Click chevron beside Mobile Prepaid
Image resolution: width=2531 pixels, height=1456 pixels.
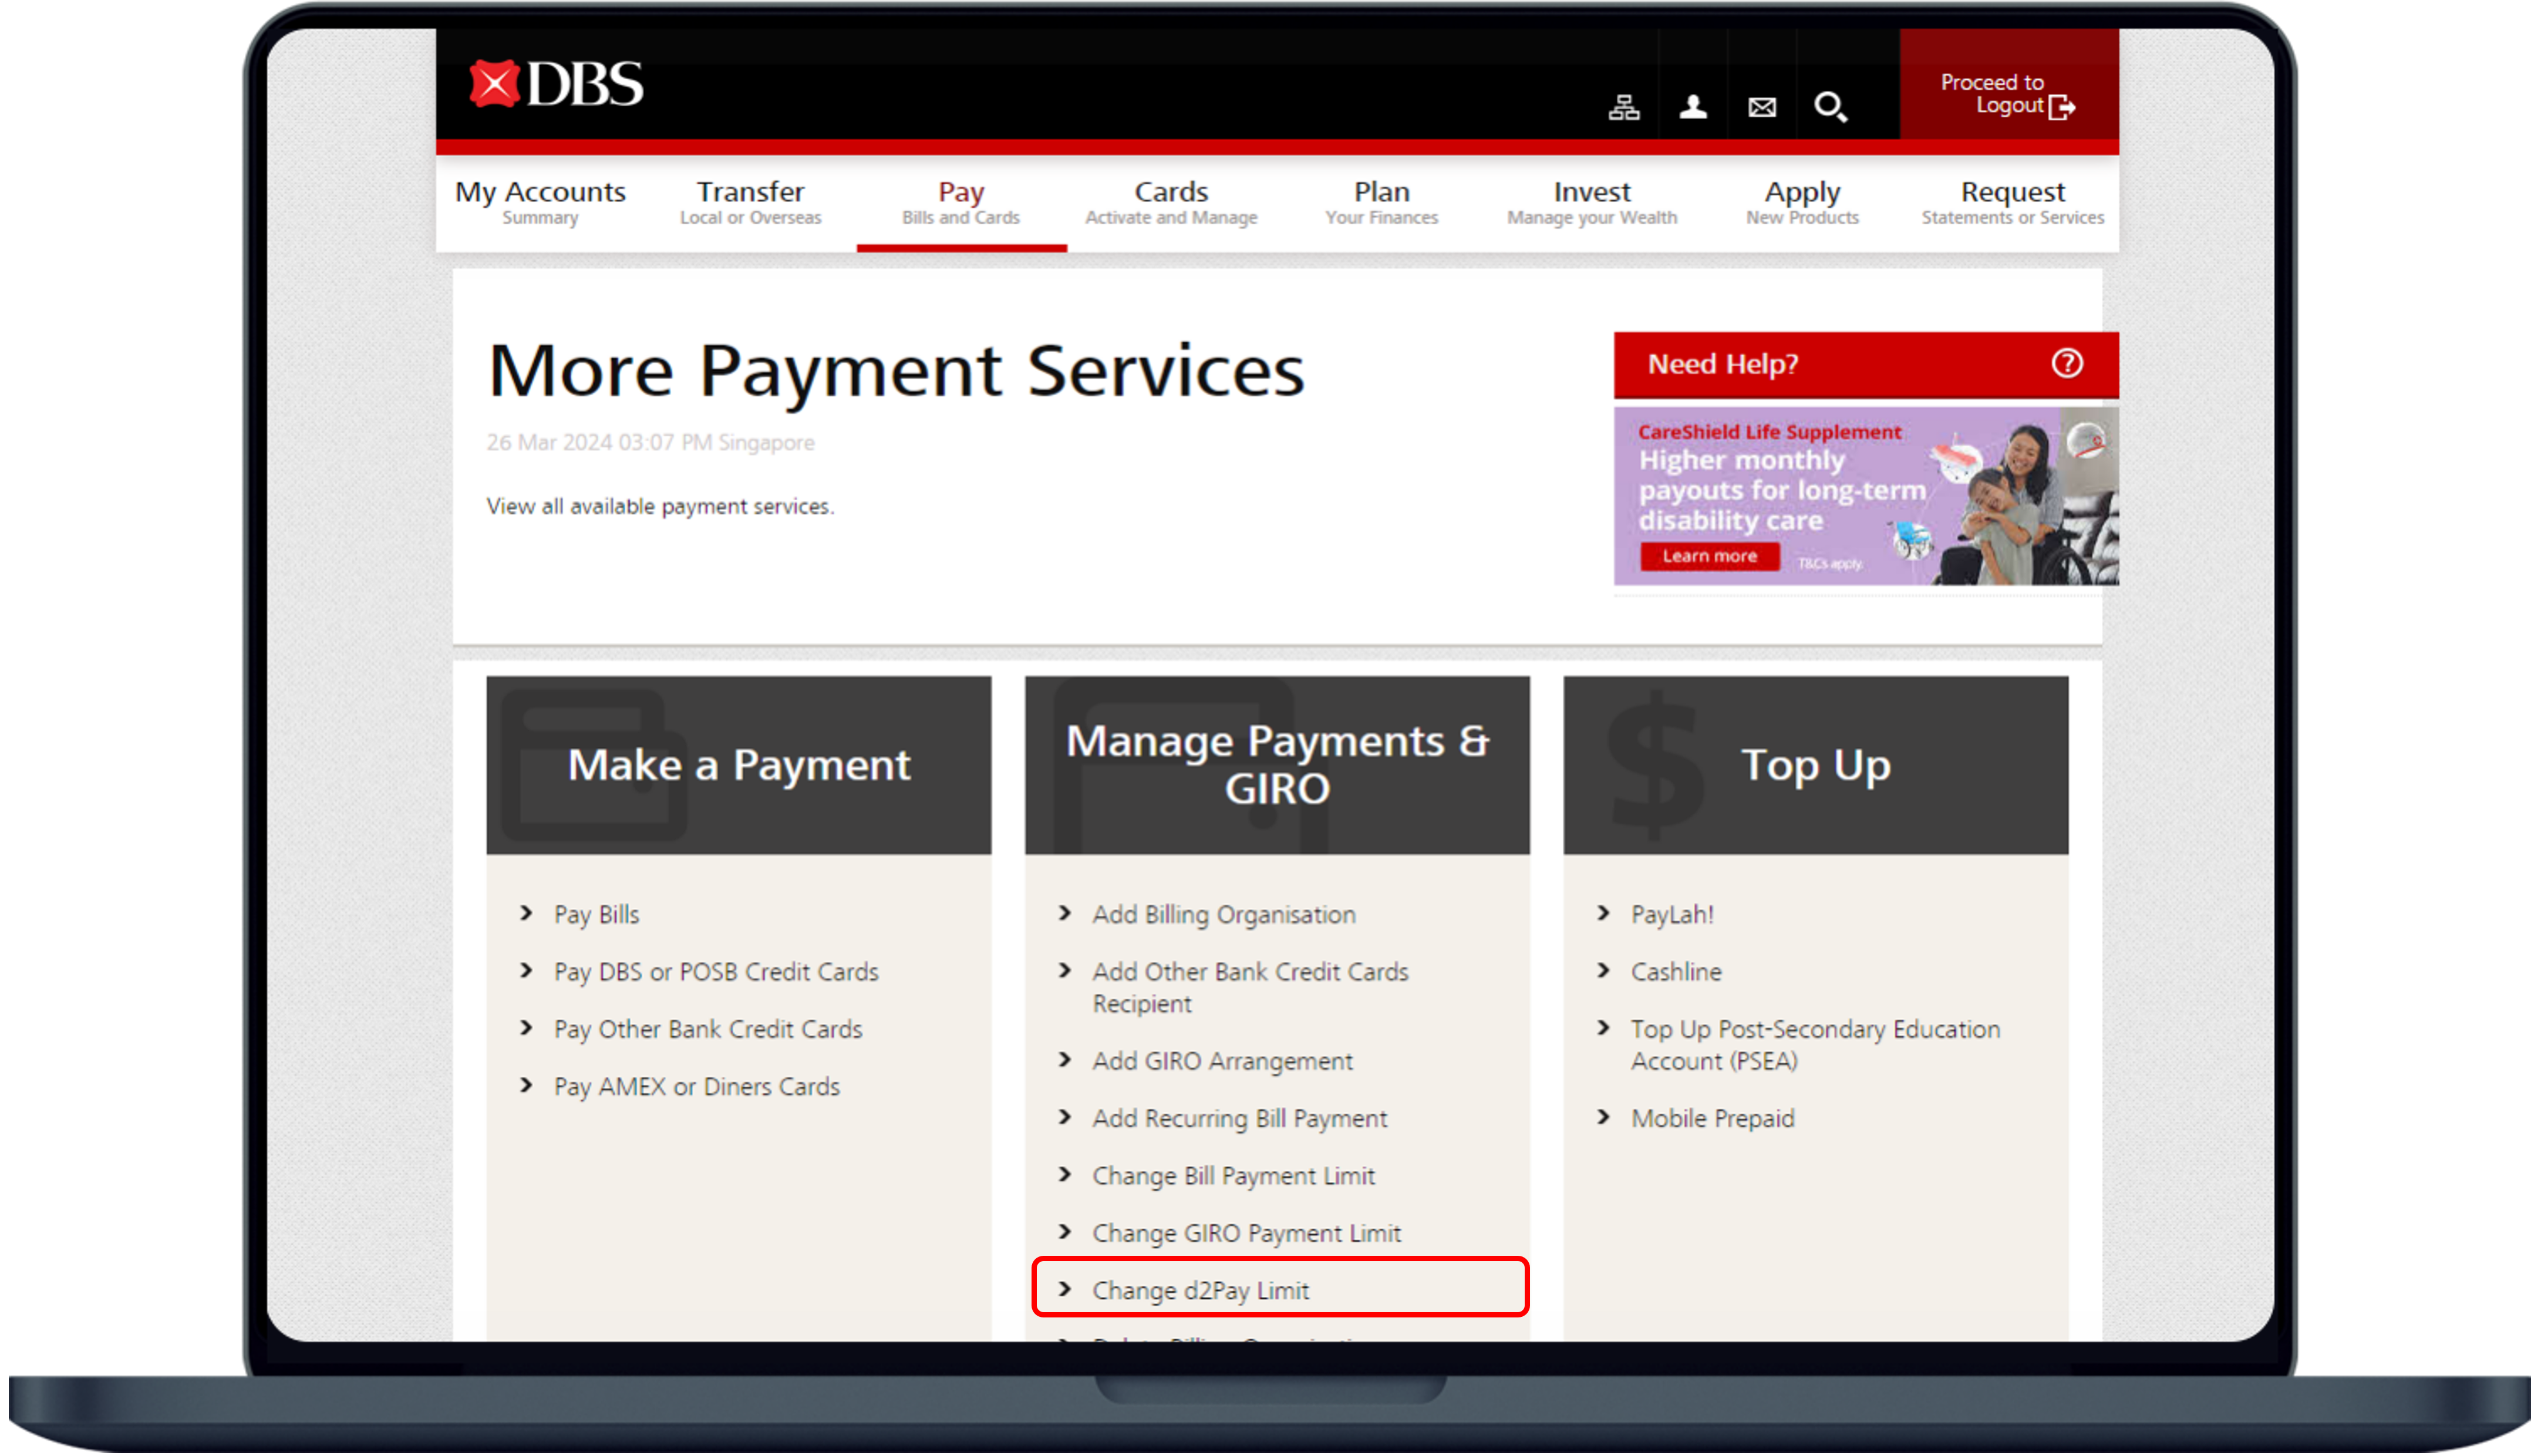[x=1603, y=1117]
